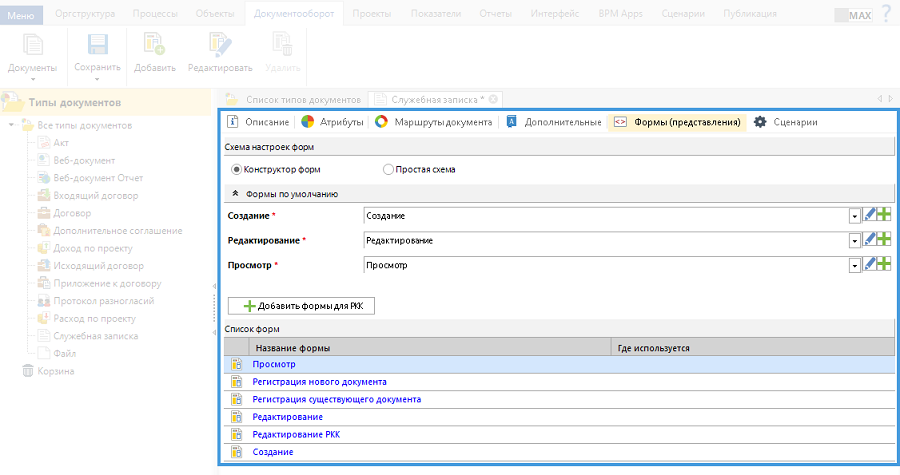The image size is (900, 475).
Task: Click the edit pencil icon for Просмотр form
Action: pos(870,265)
